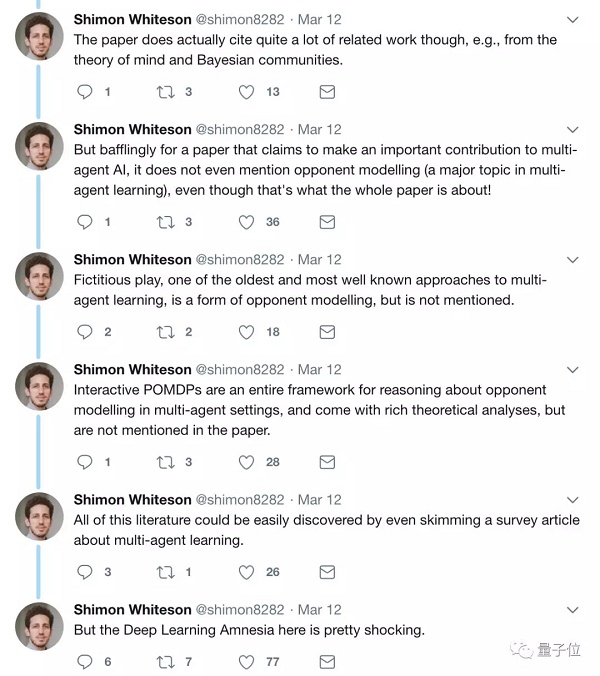The height and width of the screenshot is (676, 600).
Task: Reply to the 'Deep Learning Amnesia' tweet
Action: pos(85,662)
